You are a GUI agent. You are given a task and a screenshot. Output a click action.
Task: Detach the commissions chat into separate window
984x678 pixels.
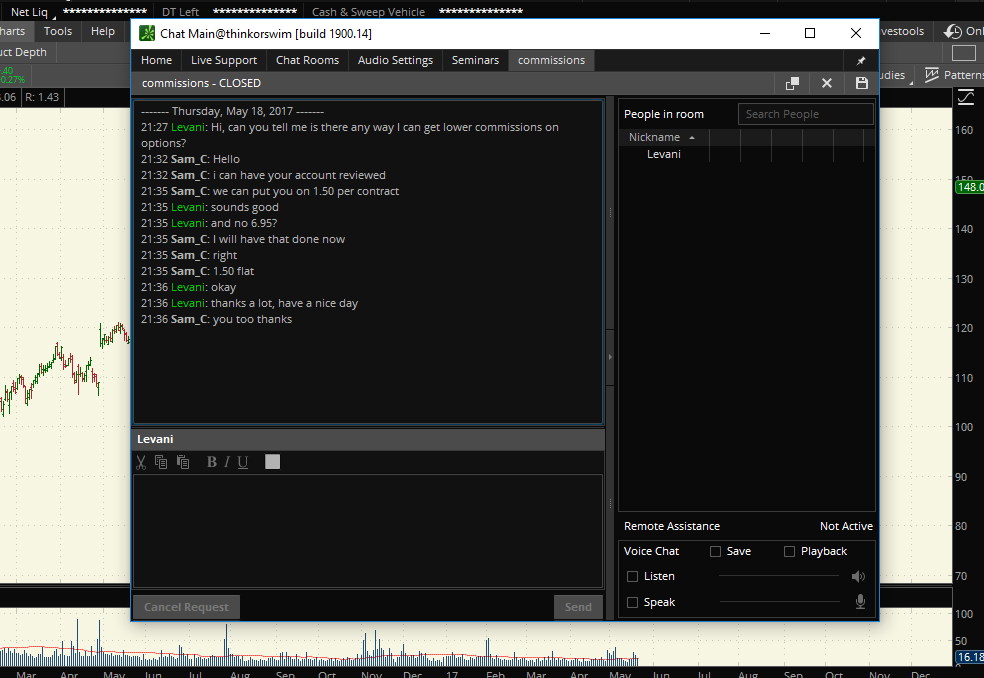coord(792,84)
